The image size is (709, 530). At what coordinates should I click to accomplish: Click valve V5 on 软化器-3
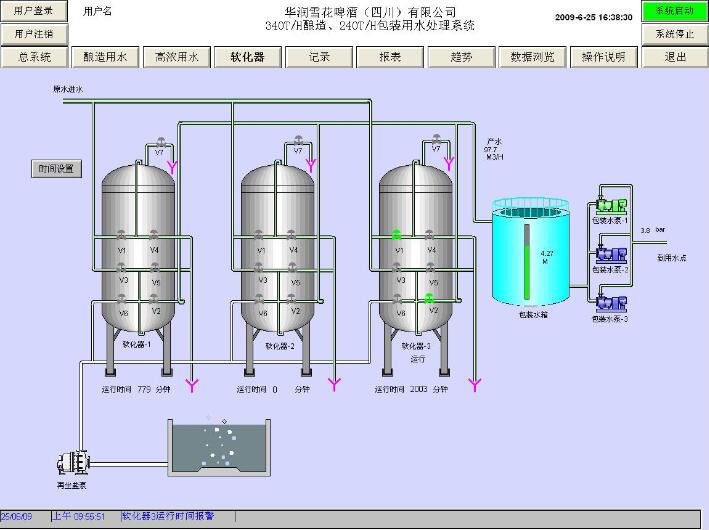(430, 267)
